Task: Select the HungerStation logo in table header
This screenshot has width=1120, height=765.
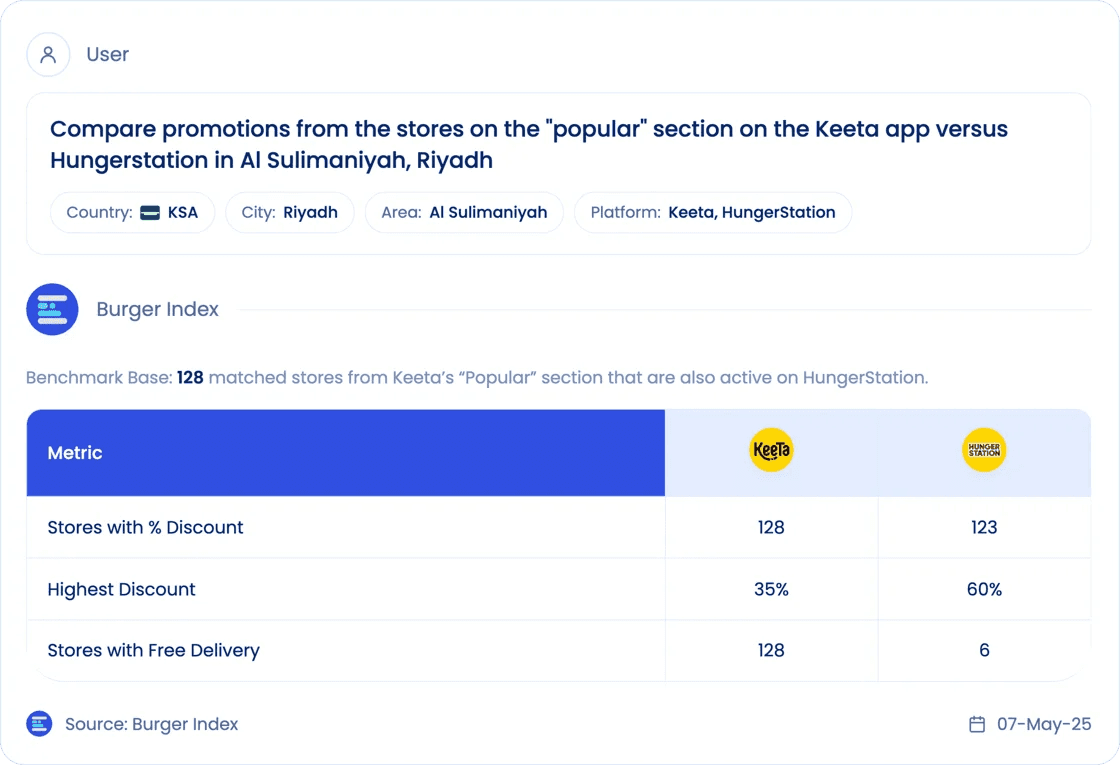Action: [x=984, y=450]
